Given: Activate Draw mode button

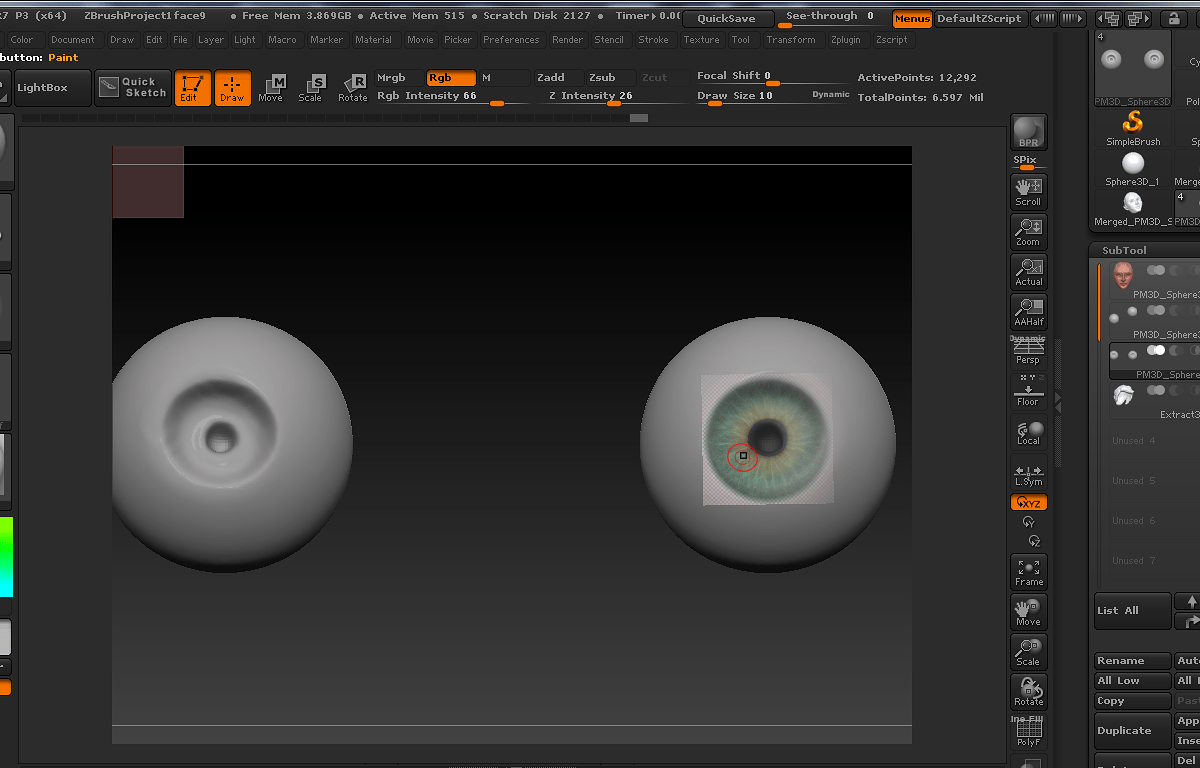Looking at the screenshot, I should 232,88.
